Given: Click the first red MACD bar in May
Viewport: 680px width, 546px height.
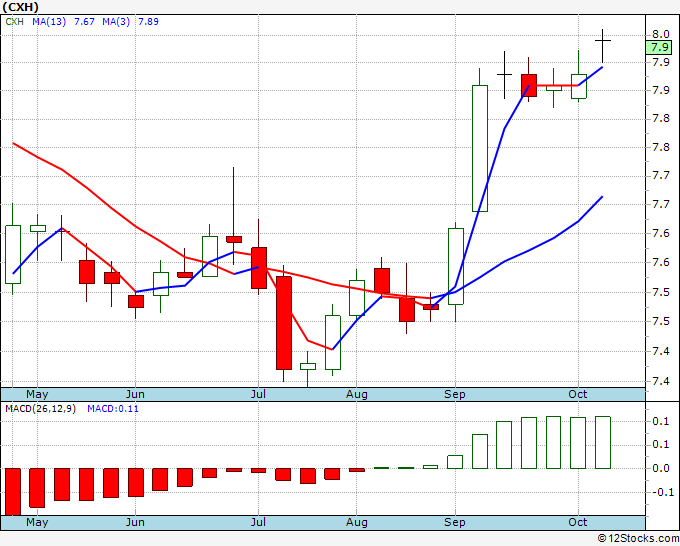Looking at the screenshot, I should 13,492.
